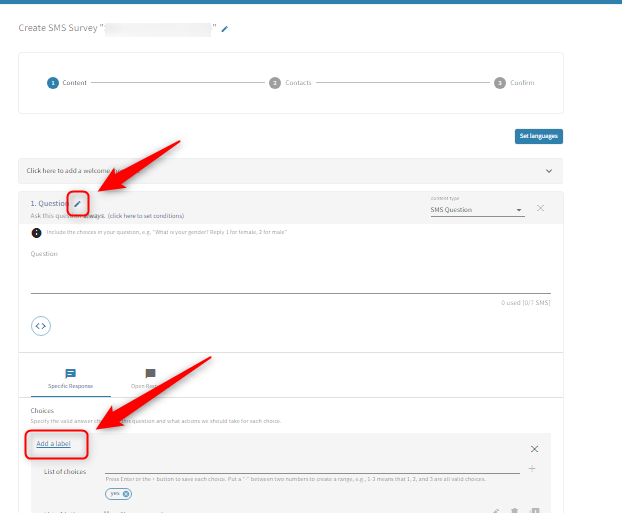
Task: Click the code brackets insert-variable icon
Action: click(x=41, y=325)
